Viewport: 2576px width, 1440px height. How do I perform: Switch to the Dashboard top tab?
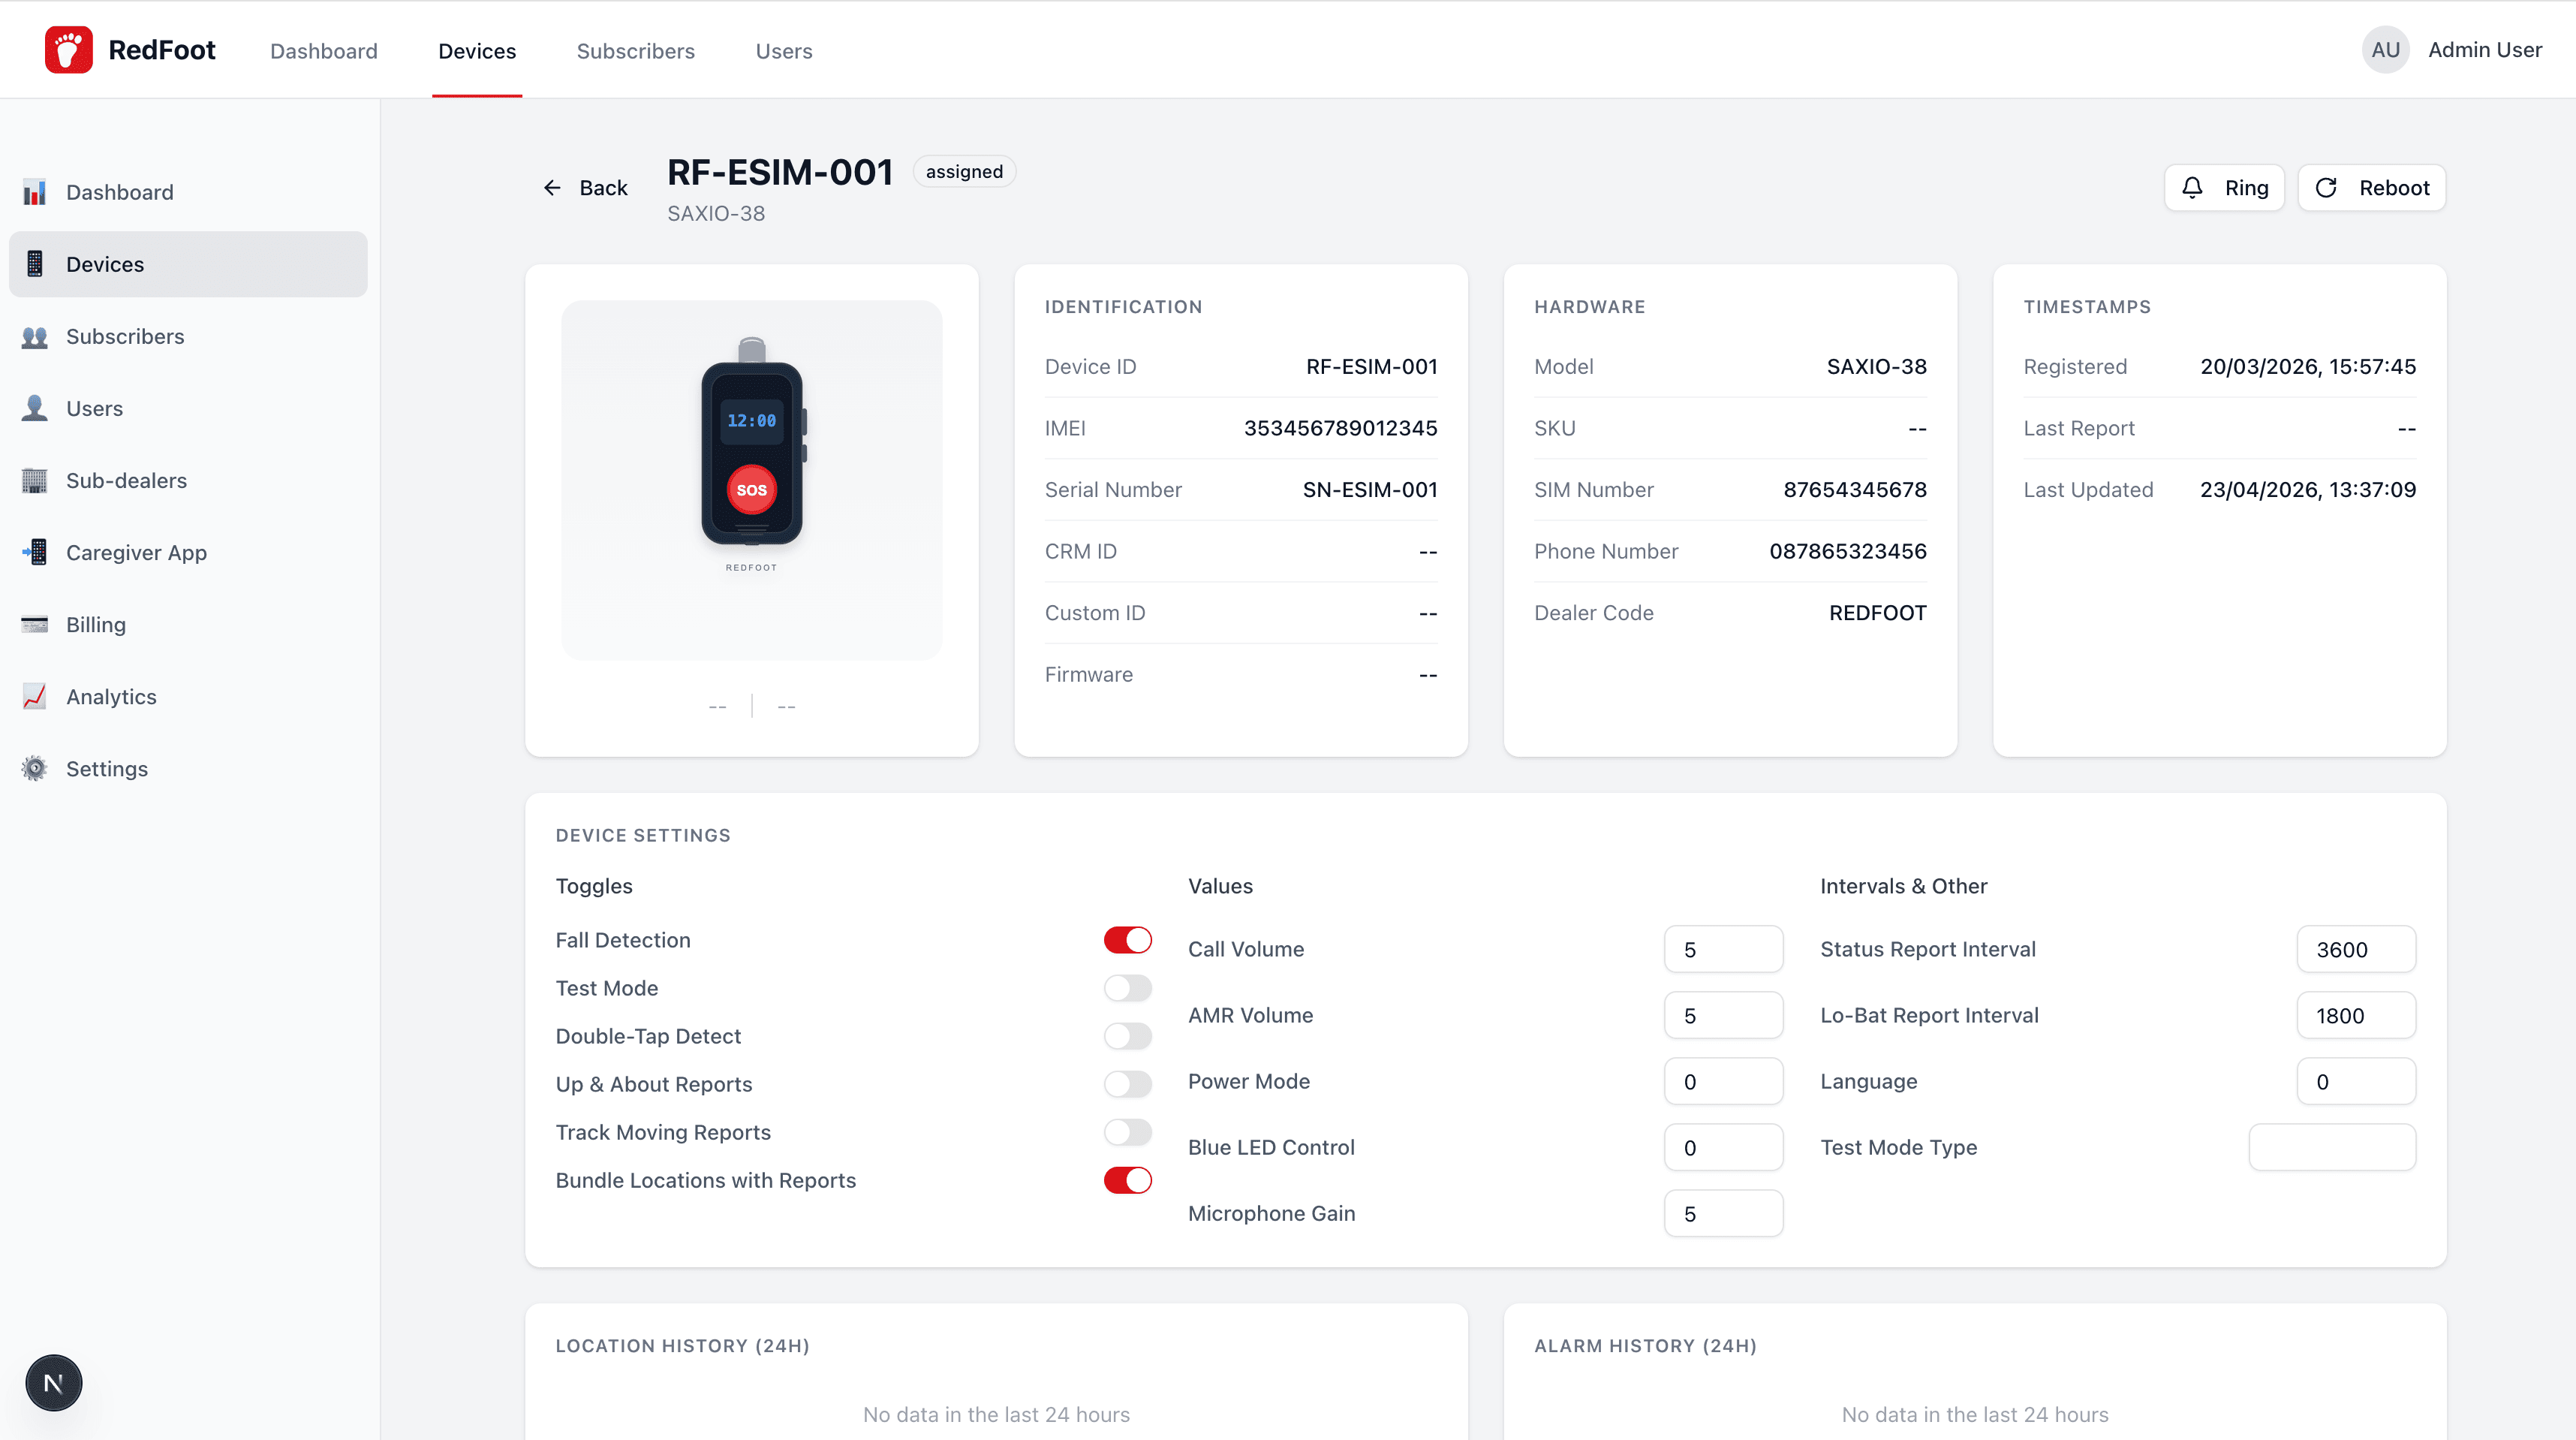(323, 51)
